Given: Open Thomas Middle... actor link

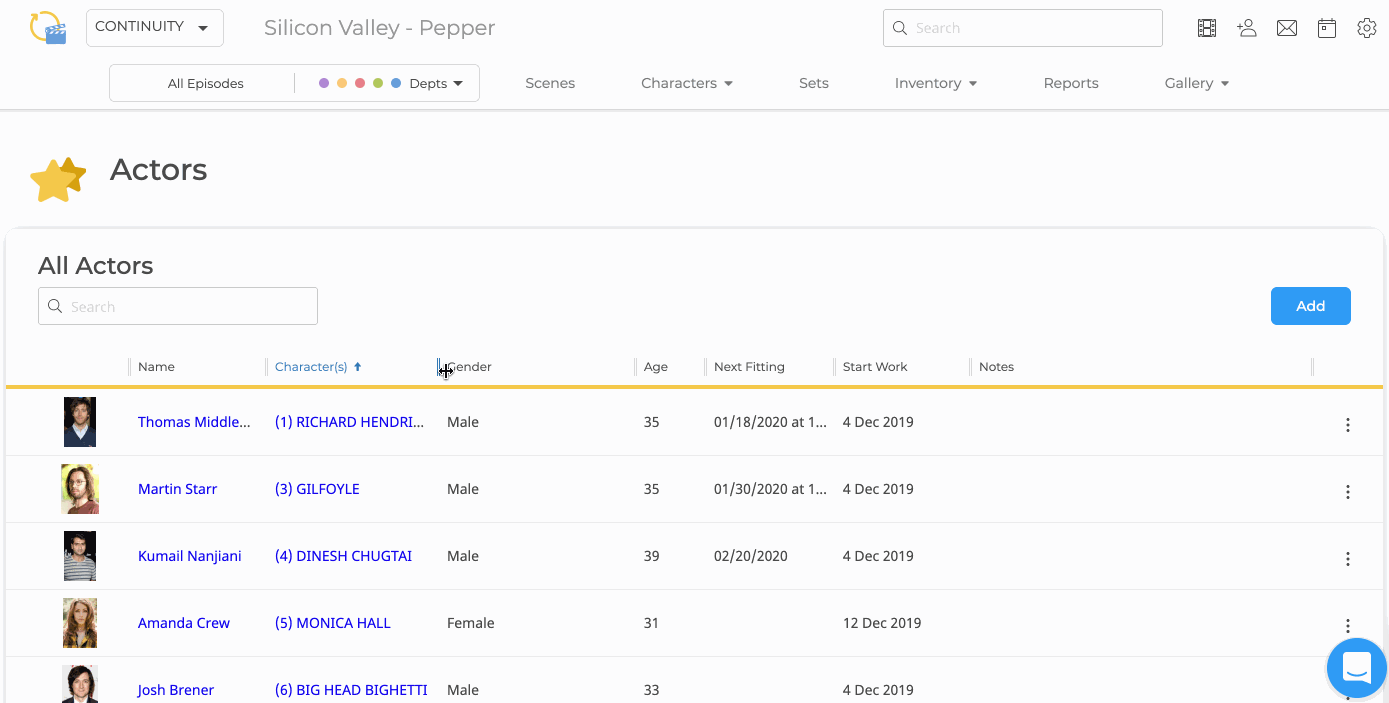Looking at the screenshot, I should tap(194, 422).
